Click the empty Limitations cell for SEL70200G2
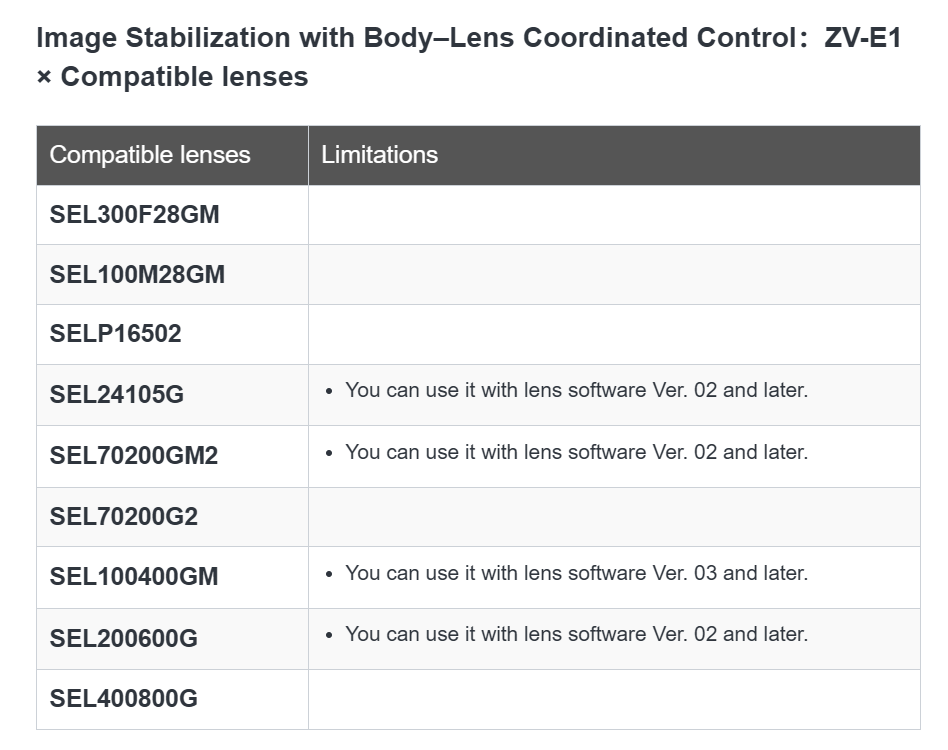The image size is (948, 750). point(614,517)
